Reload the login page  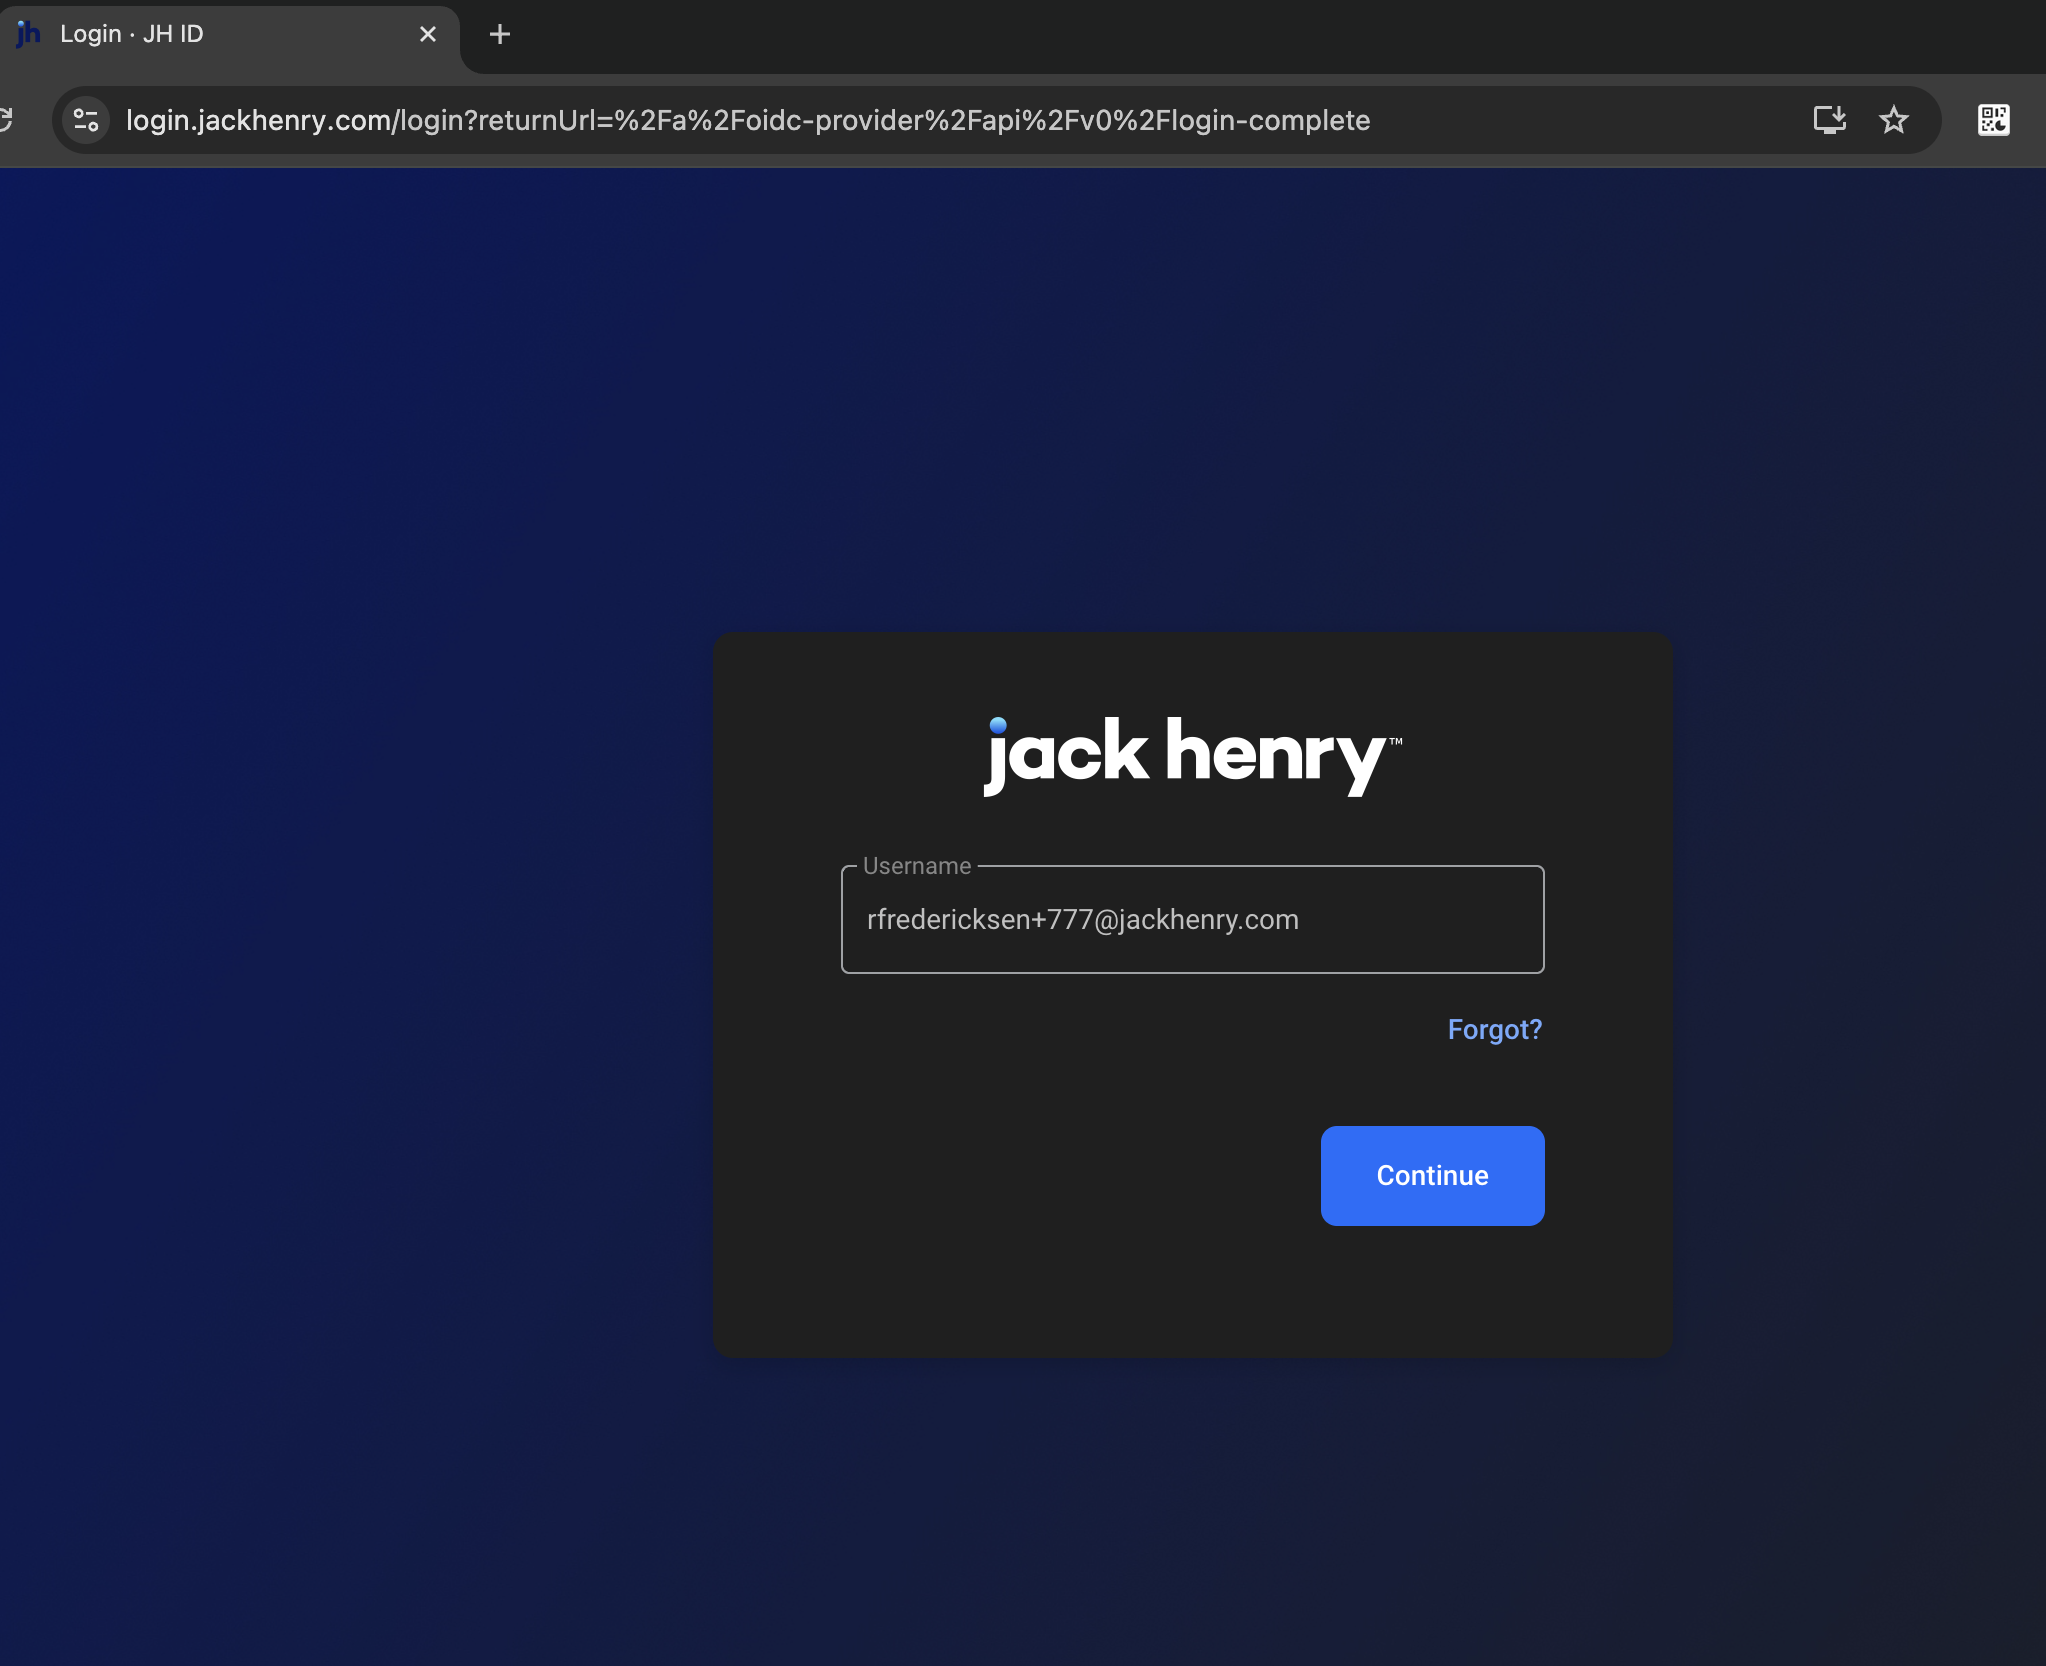click(x=6, y=120)
